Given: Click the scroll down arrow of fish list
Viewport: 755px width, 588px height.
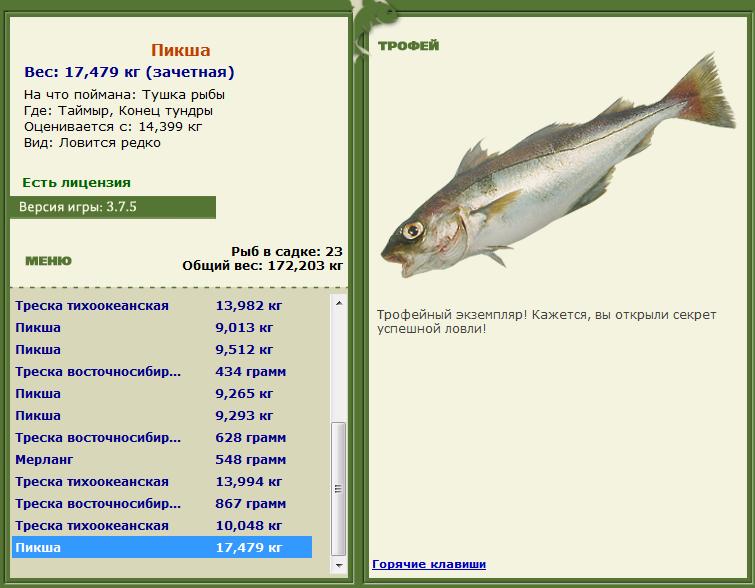Looking at the screenshot, I should [338, 565].
